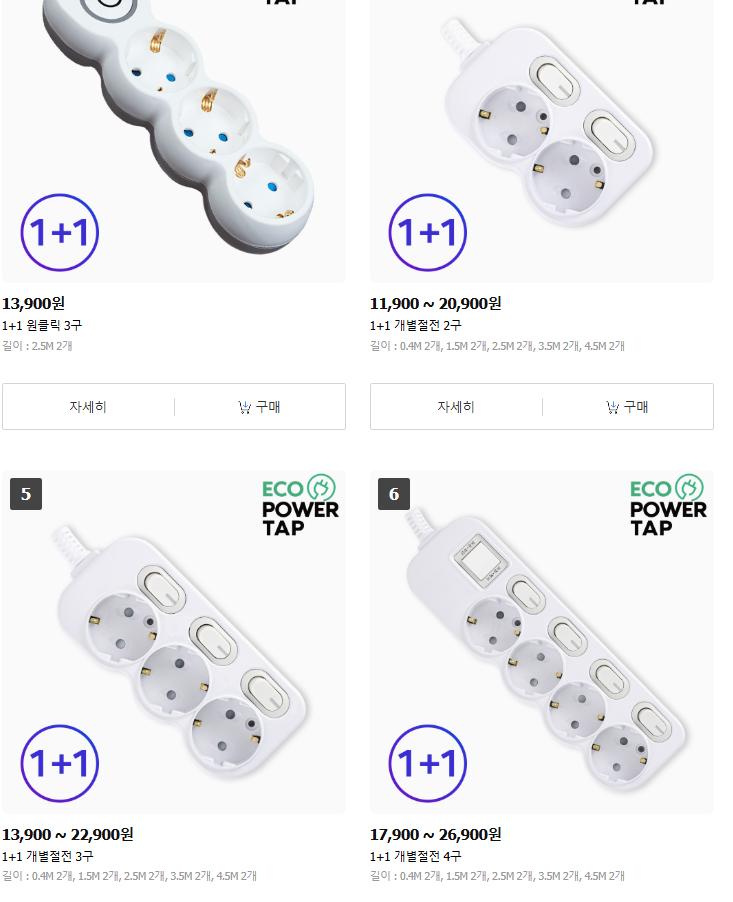Screen dimensions: 733x902
Task: Click the 1+1 badge on 원클릭 3구
Action: click(60, 232)
